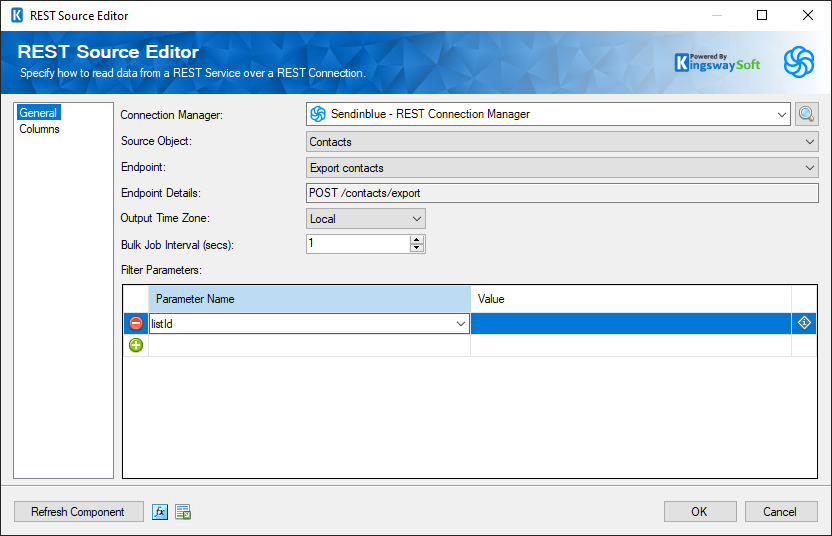The height and width of the screenshot is (536, 832).
Task: Click the Parameter Name column header
Action: tap(309, 299)
